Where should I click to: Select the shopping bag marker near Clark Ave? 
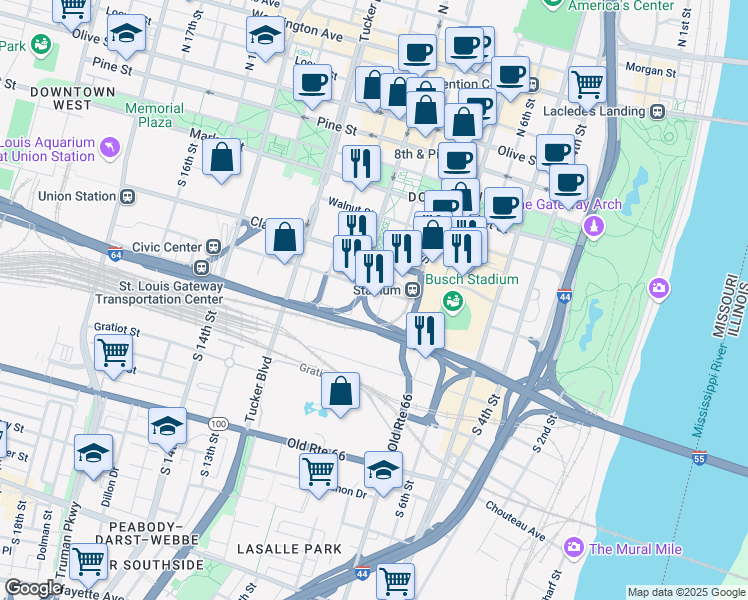click(x=284, y=240)
